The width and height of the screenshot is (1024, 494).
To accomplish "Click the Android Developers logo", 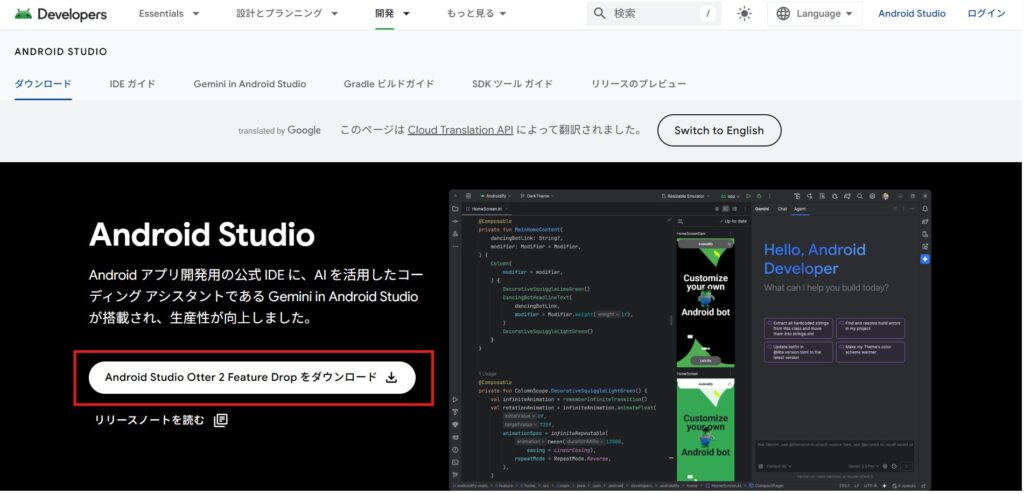I will (61, 14).
